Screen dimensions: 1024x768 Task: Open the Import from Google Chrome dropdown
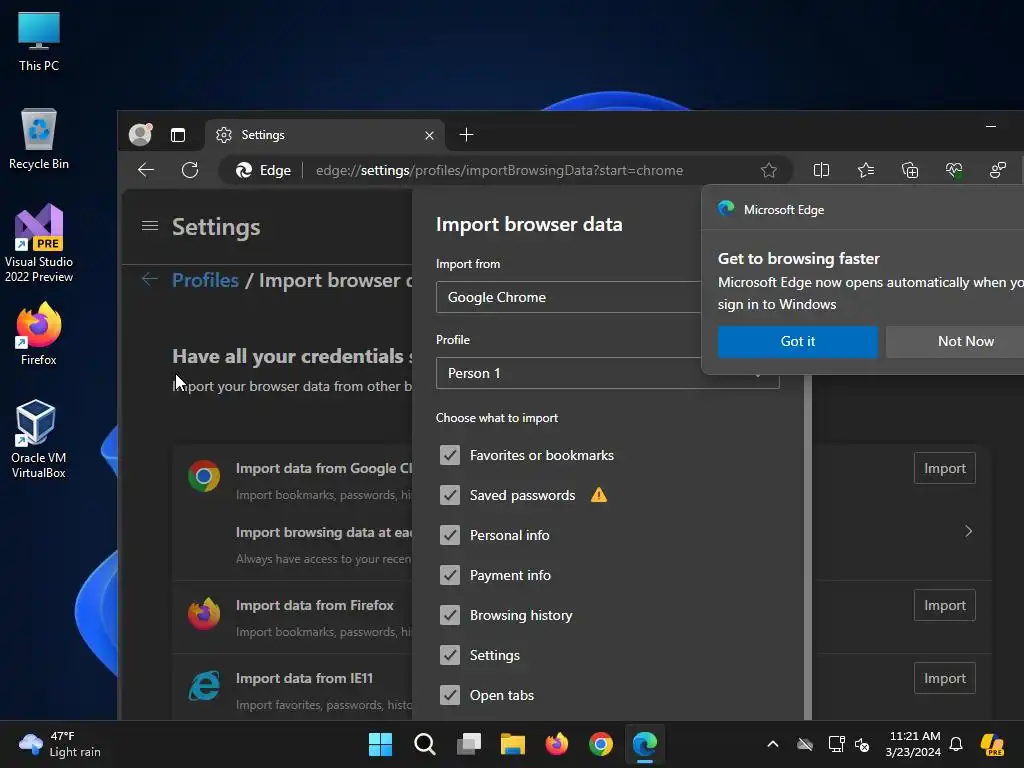tap(569, 297)
